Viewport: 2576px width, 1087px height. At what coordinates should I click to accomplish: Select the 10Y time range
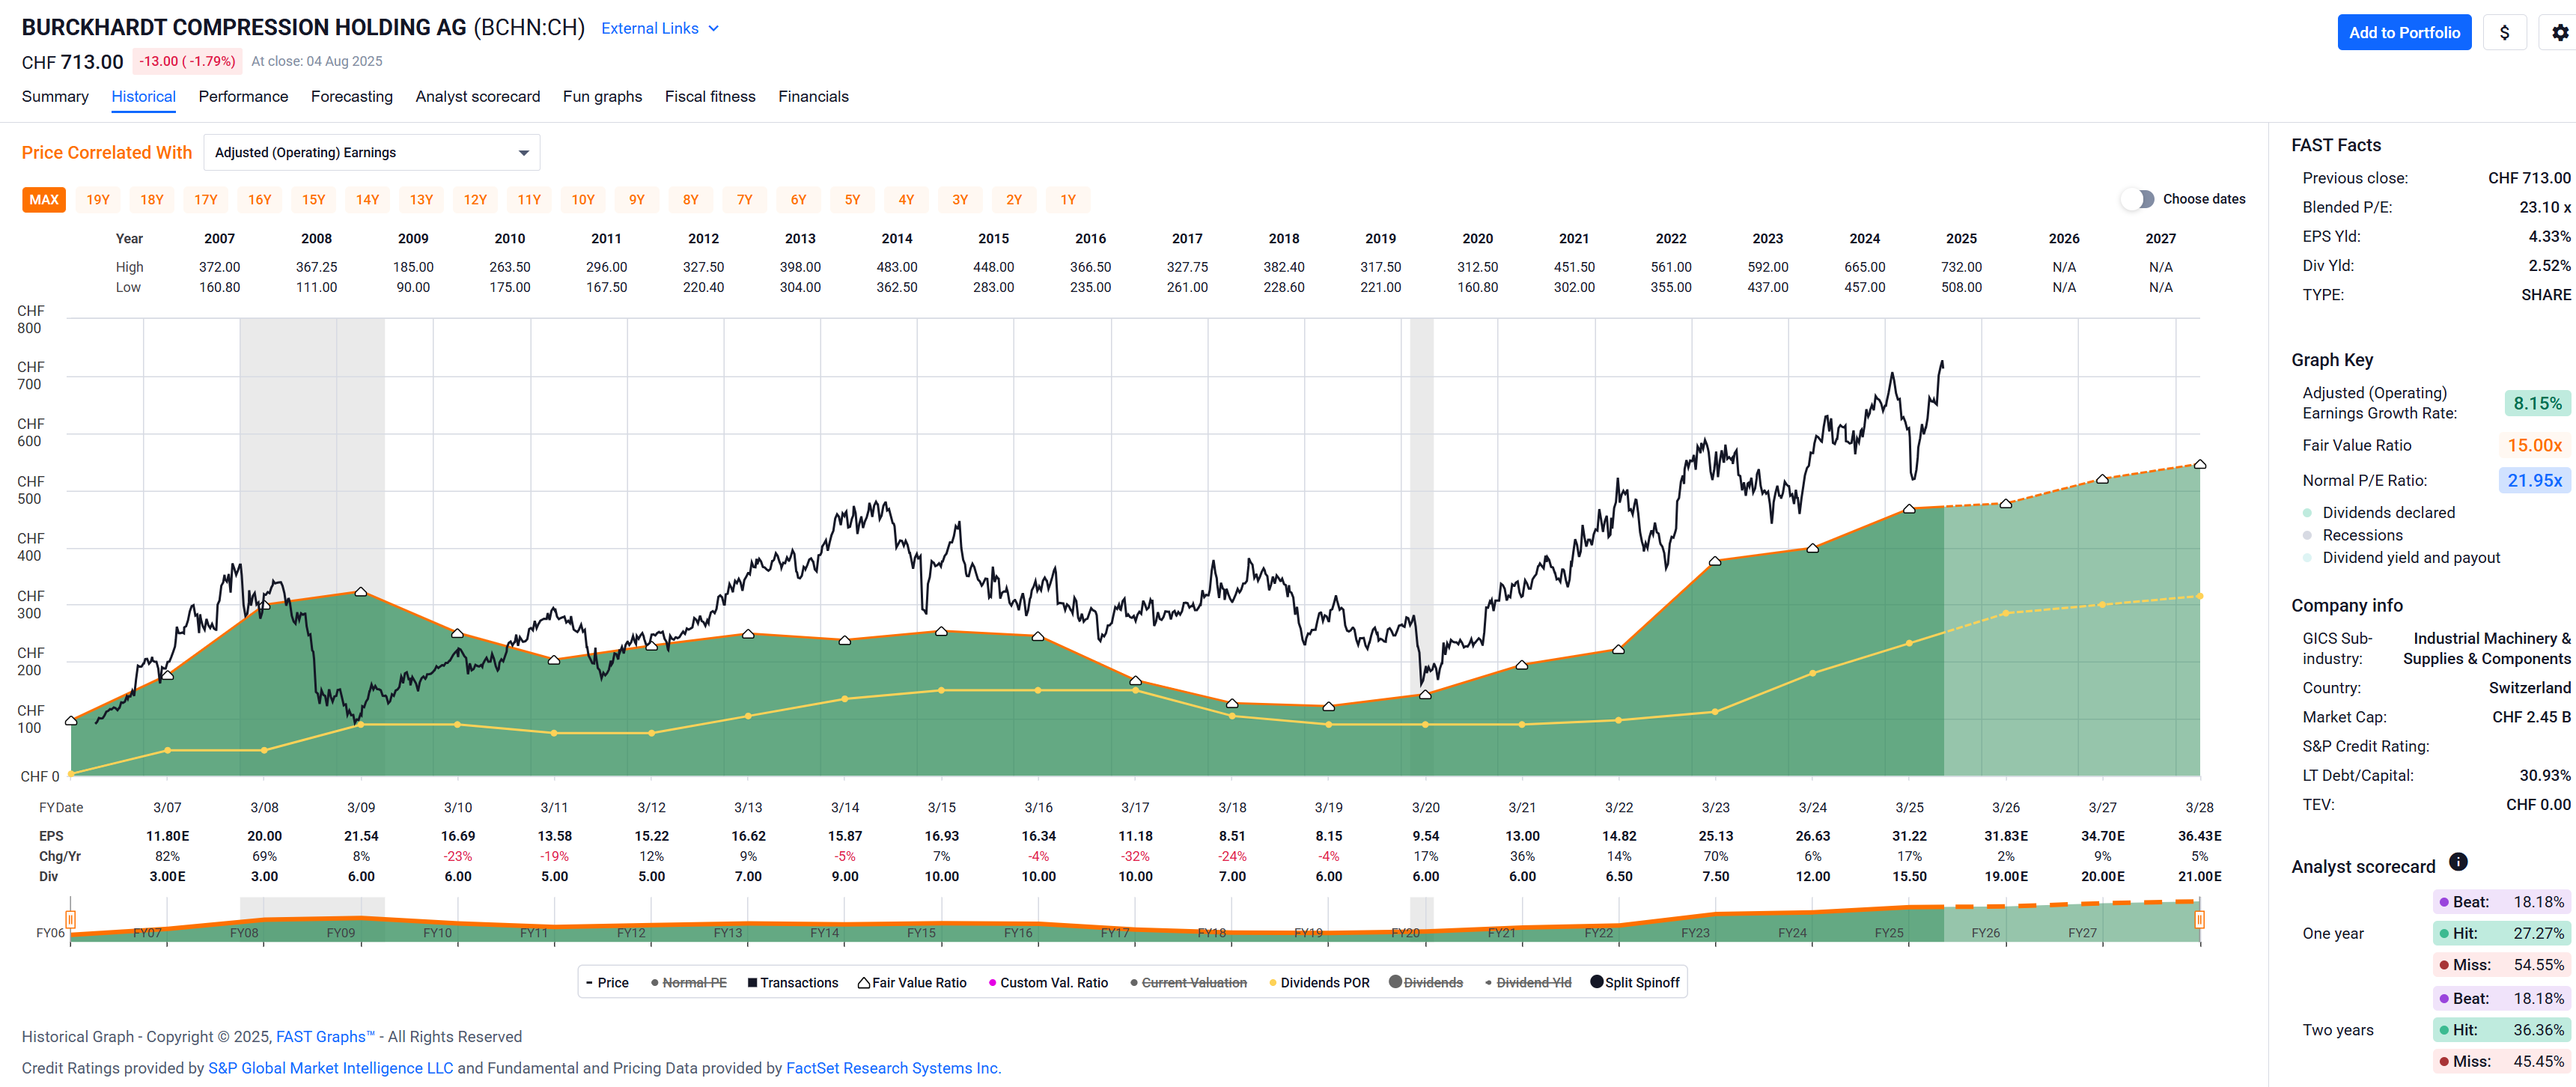click(x=583, y=200)
